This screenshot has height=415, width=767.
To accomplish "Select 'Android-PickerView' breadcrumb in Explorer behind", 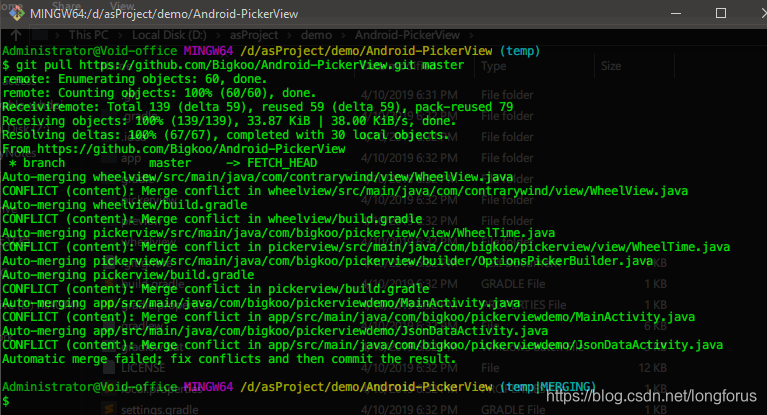I will (407, 35).
